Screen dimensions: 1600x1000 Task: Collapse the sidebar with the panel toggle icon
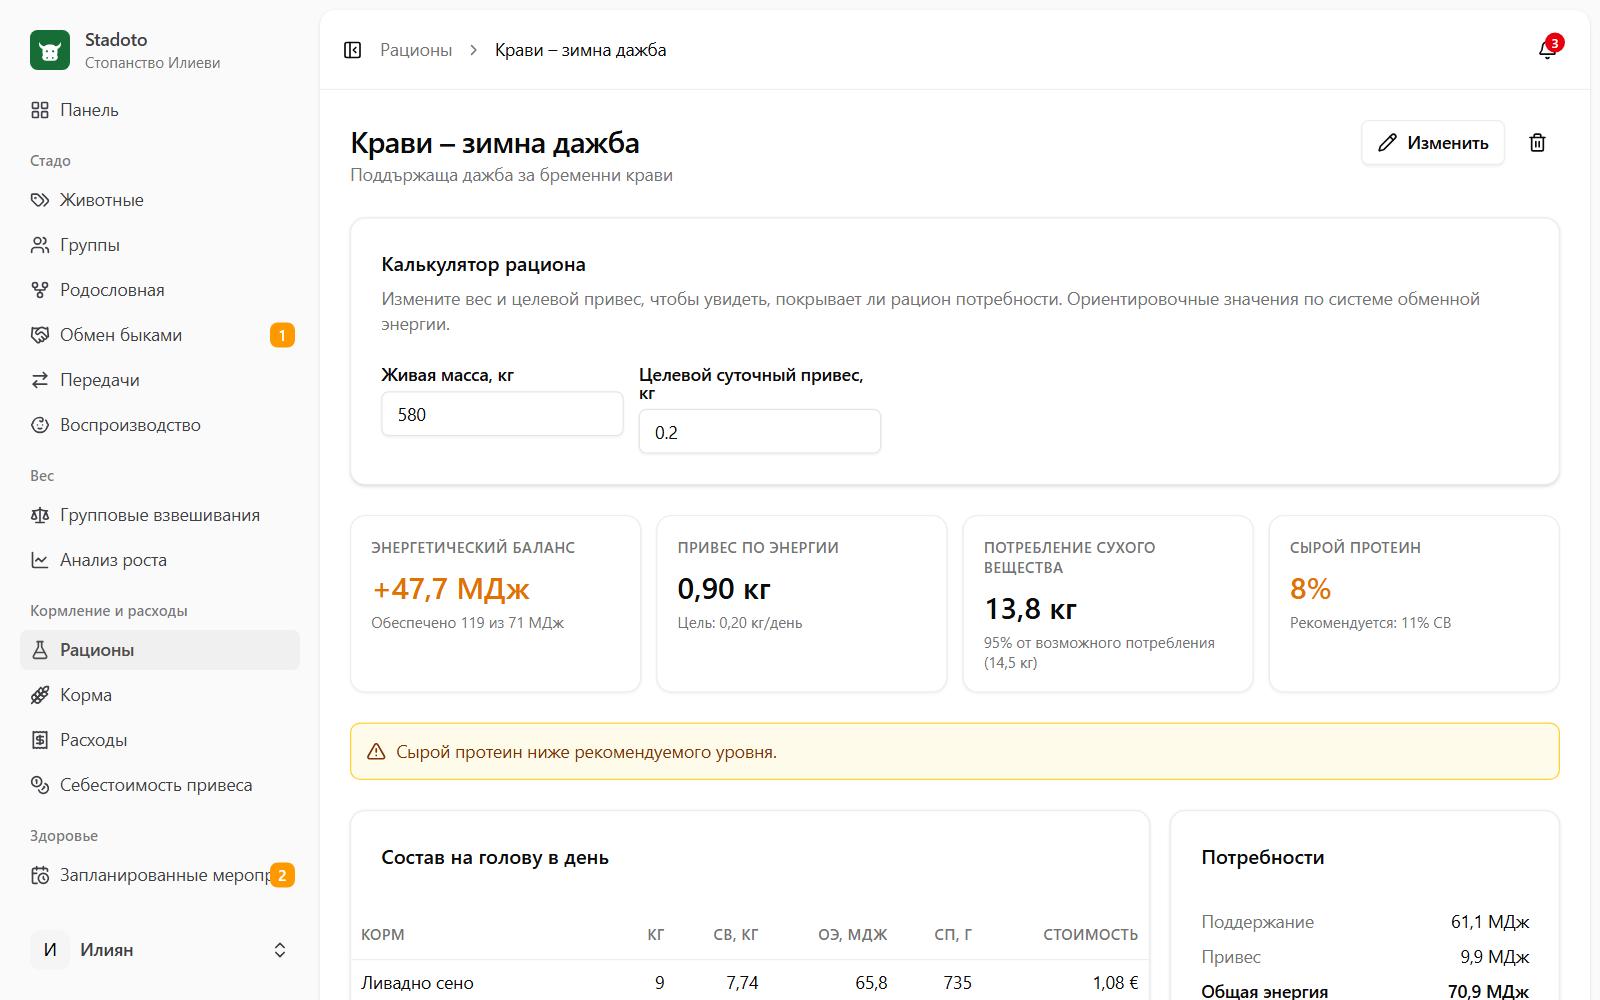352,50
